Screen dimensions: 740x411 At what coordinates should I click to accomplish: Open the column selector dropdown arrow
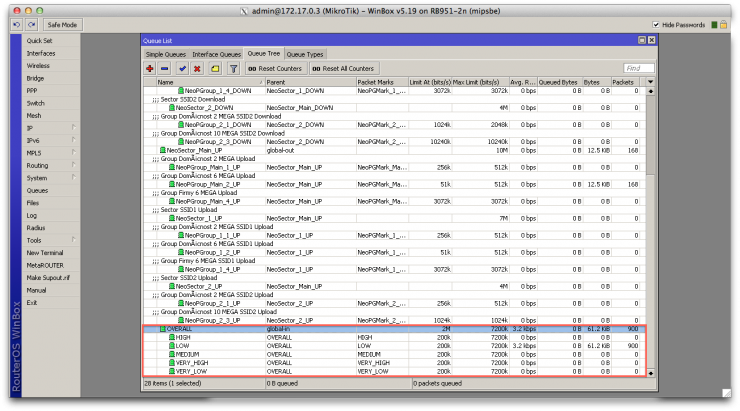(650, 82)
